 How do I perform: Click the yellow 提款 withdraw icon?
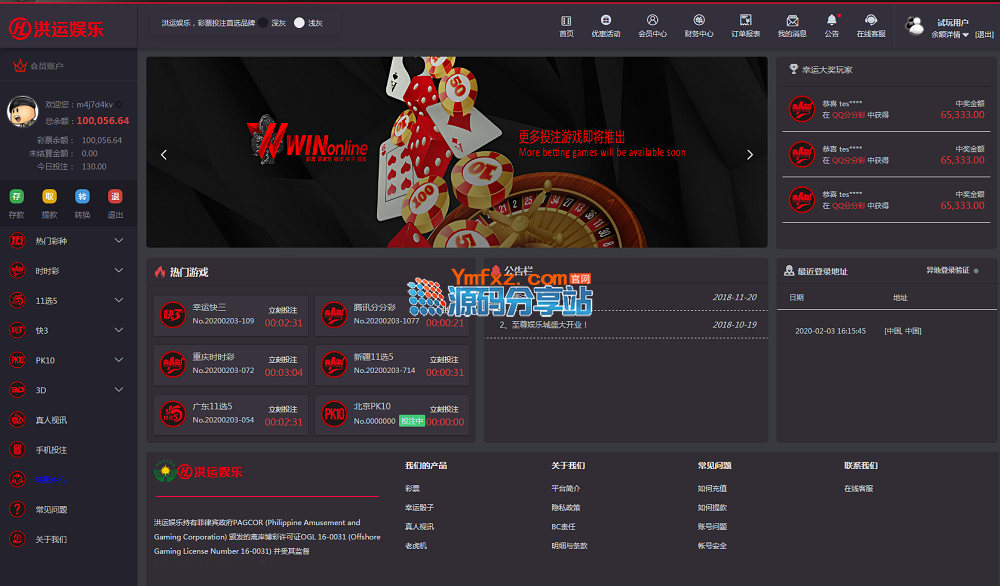(49, 196)
